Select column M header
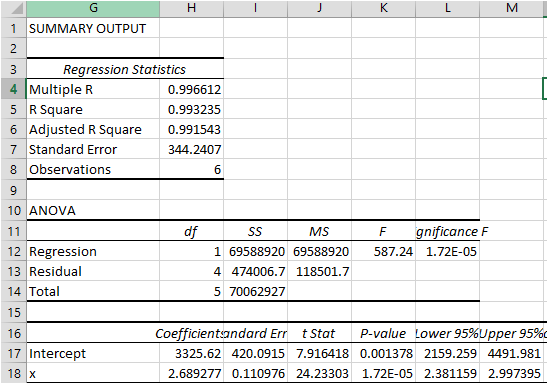Image resolution: width=548 pixels, height=384 pixels. [x=512, y=8]
